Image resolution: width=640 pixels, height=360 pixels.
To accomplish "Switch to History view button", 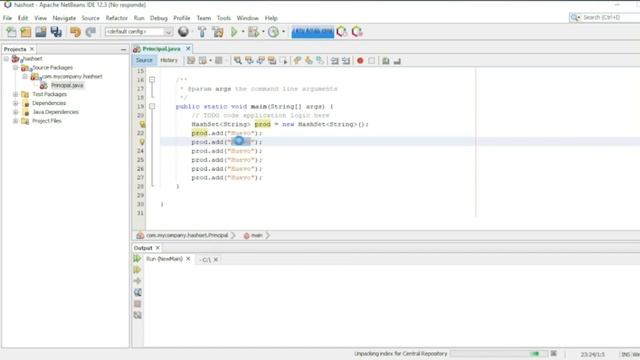I will click(x=169, y=60).
